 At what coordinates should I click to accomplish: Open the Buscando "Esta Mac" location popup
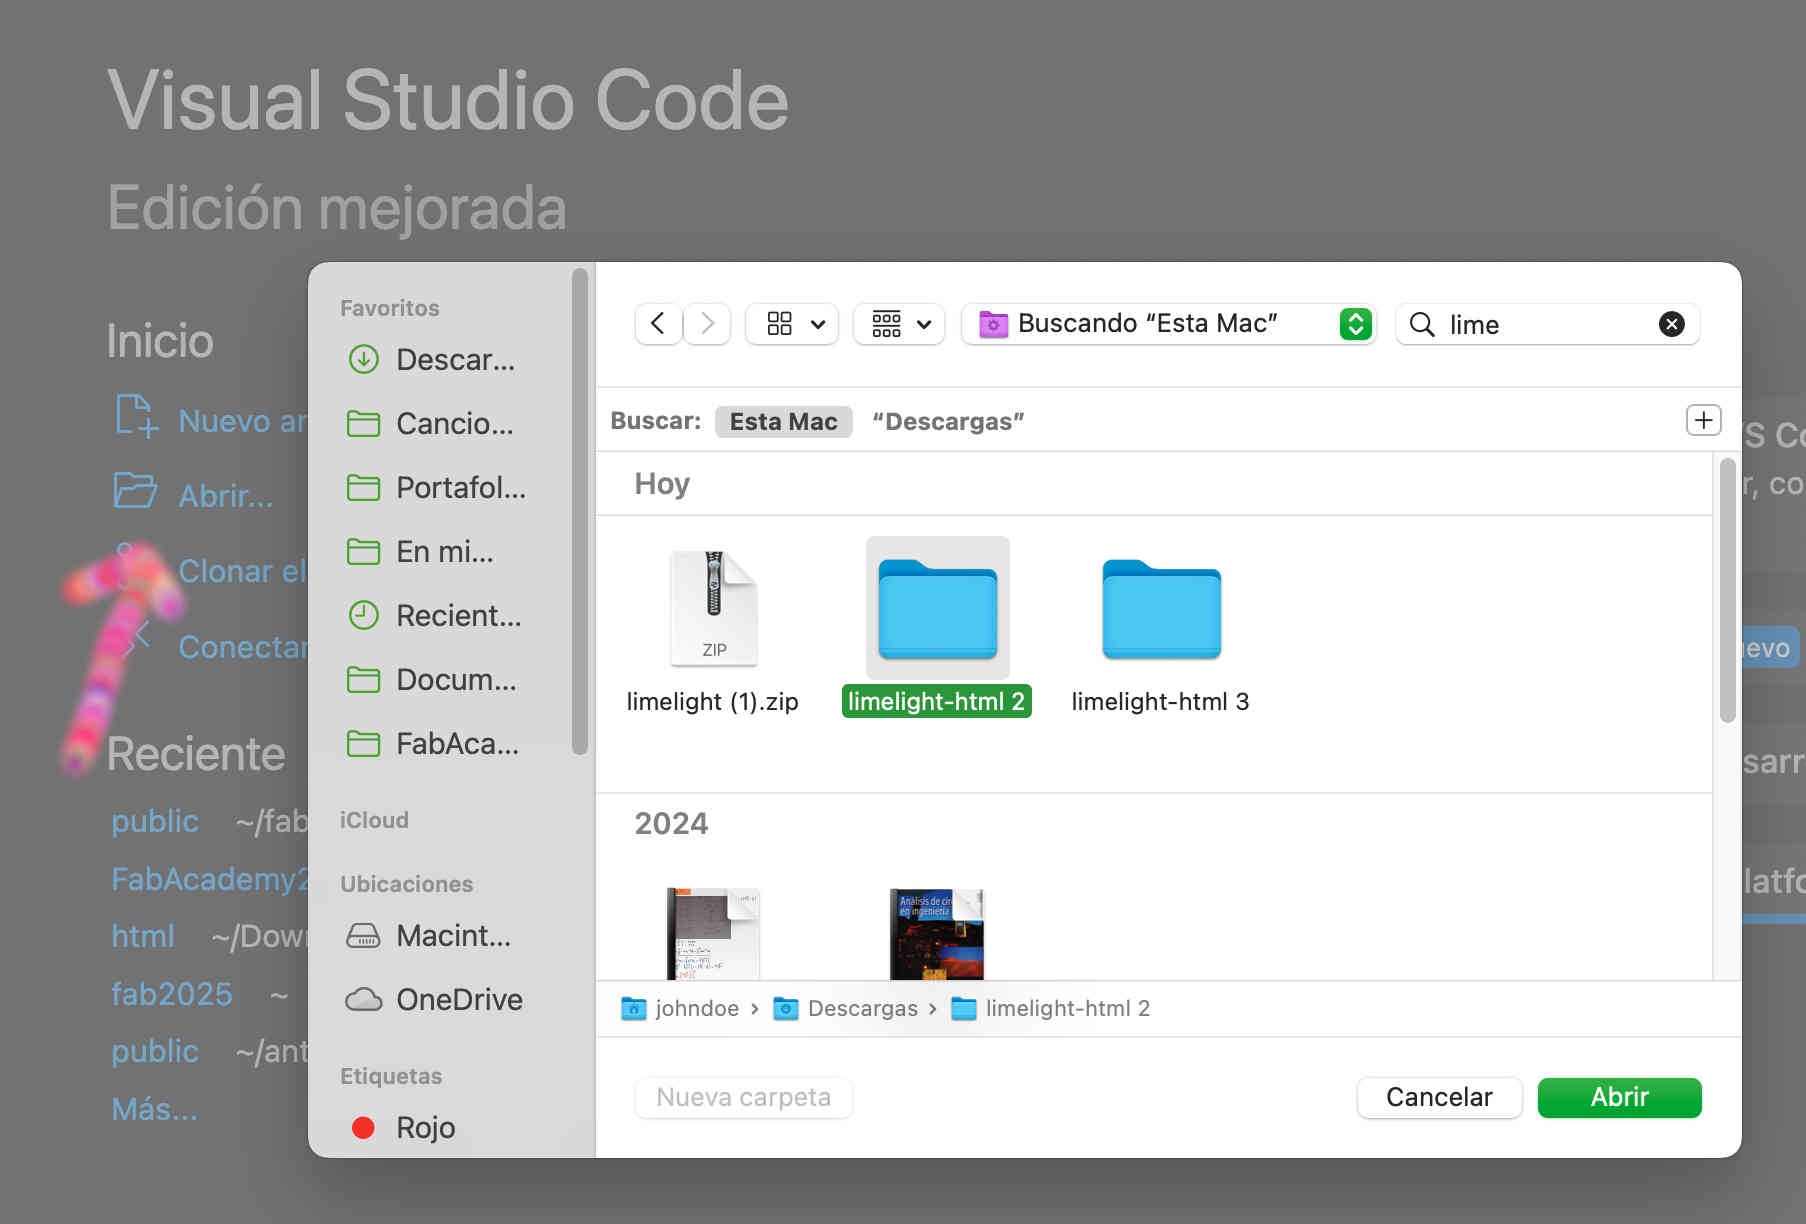1168,324
